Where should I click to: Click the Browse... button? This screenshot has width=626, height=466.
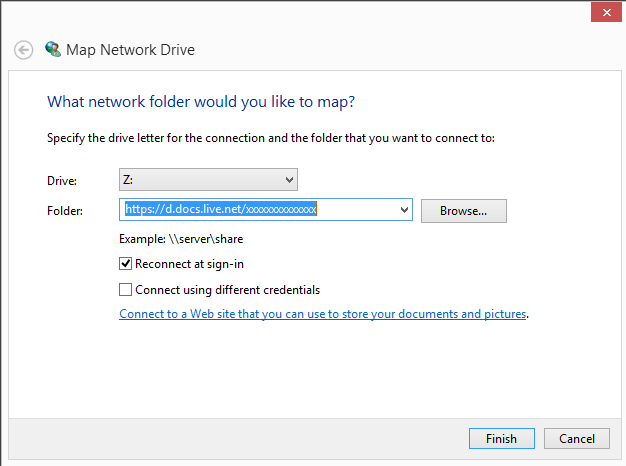click(464, 211)
